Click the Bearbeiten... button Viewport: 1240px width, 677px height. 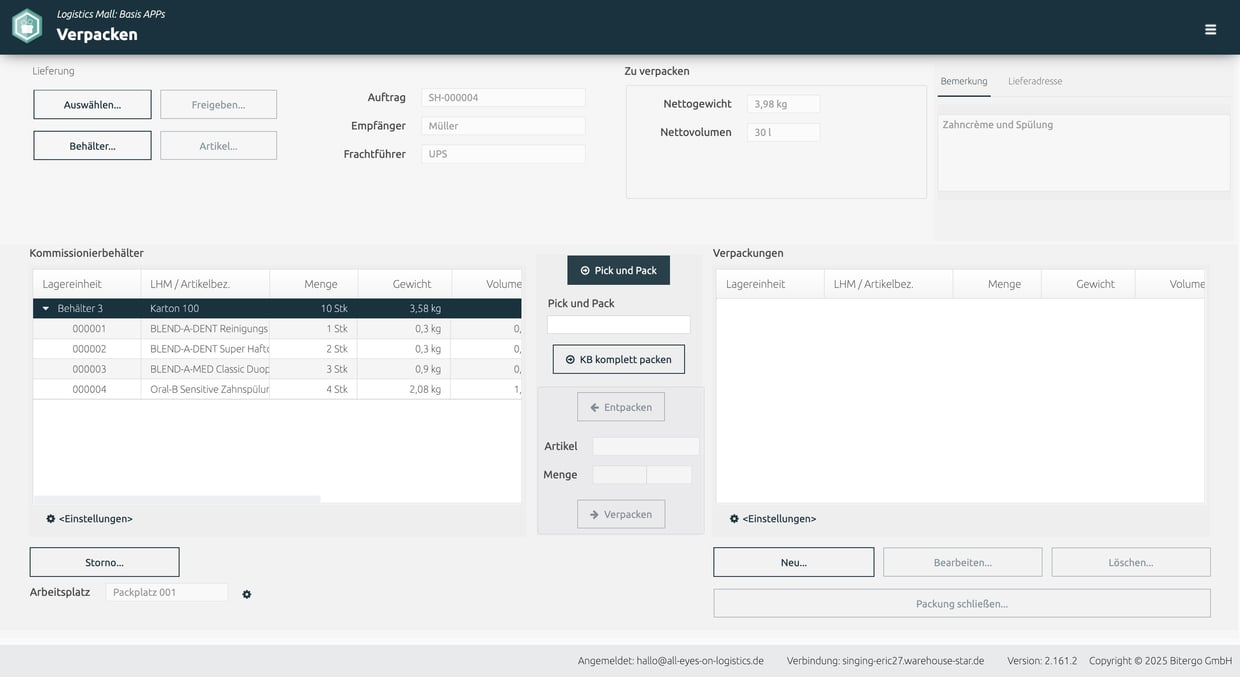tap(962, 562)
